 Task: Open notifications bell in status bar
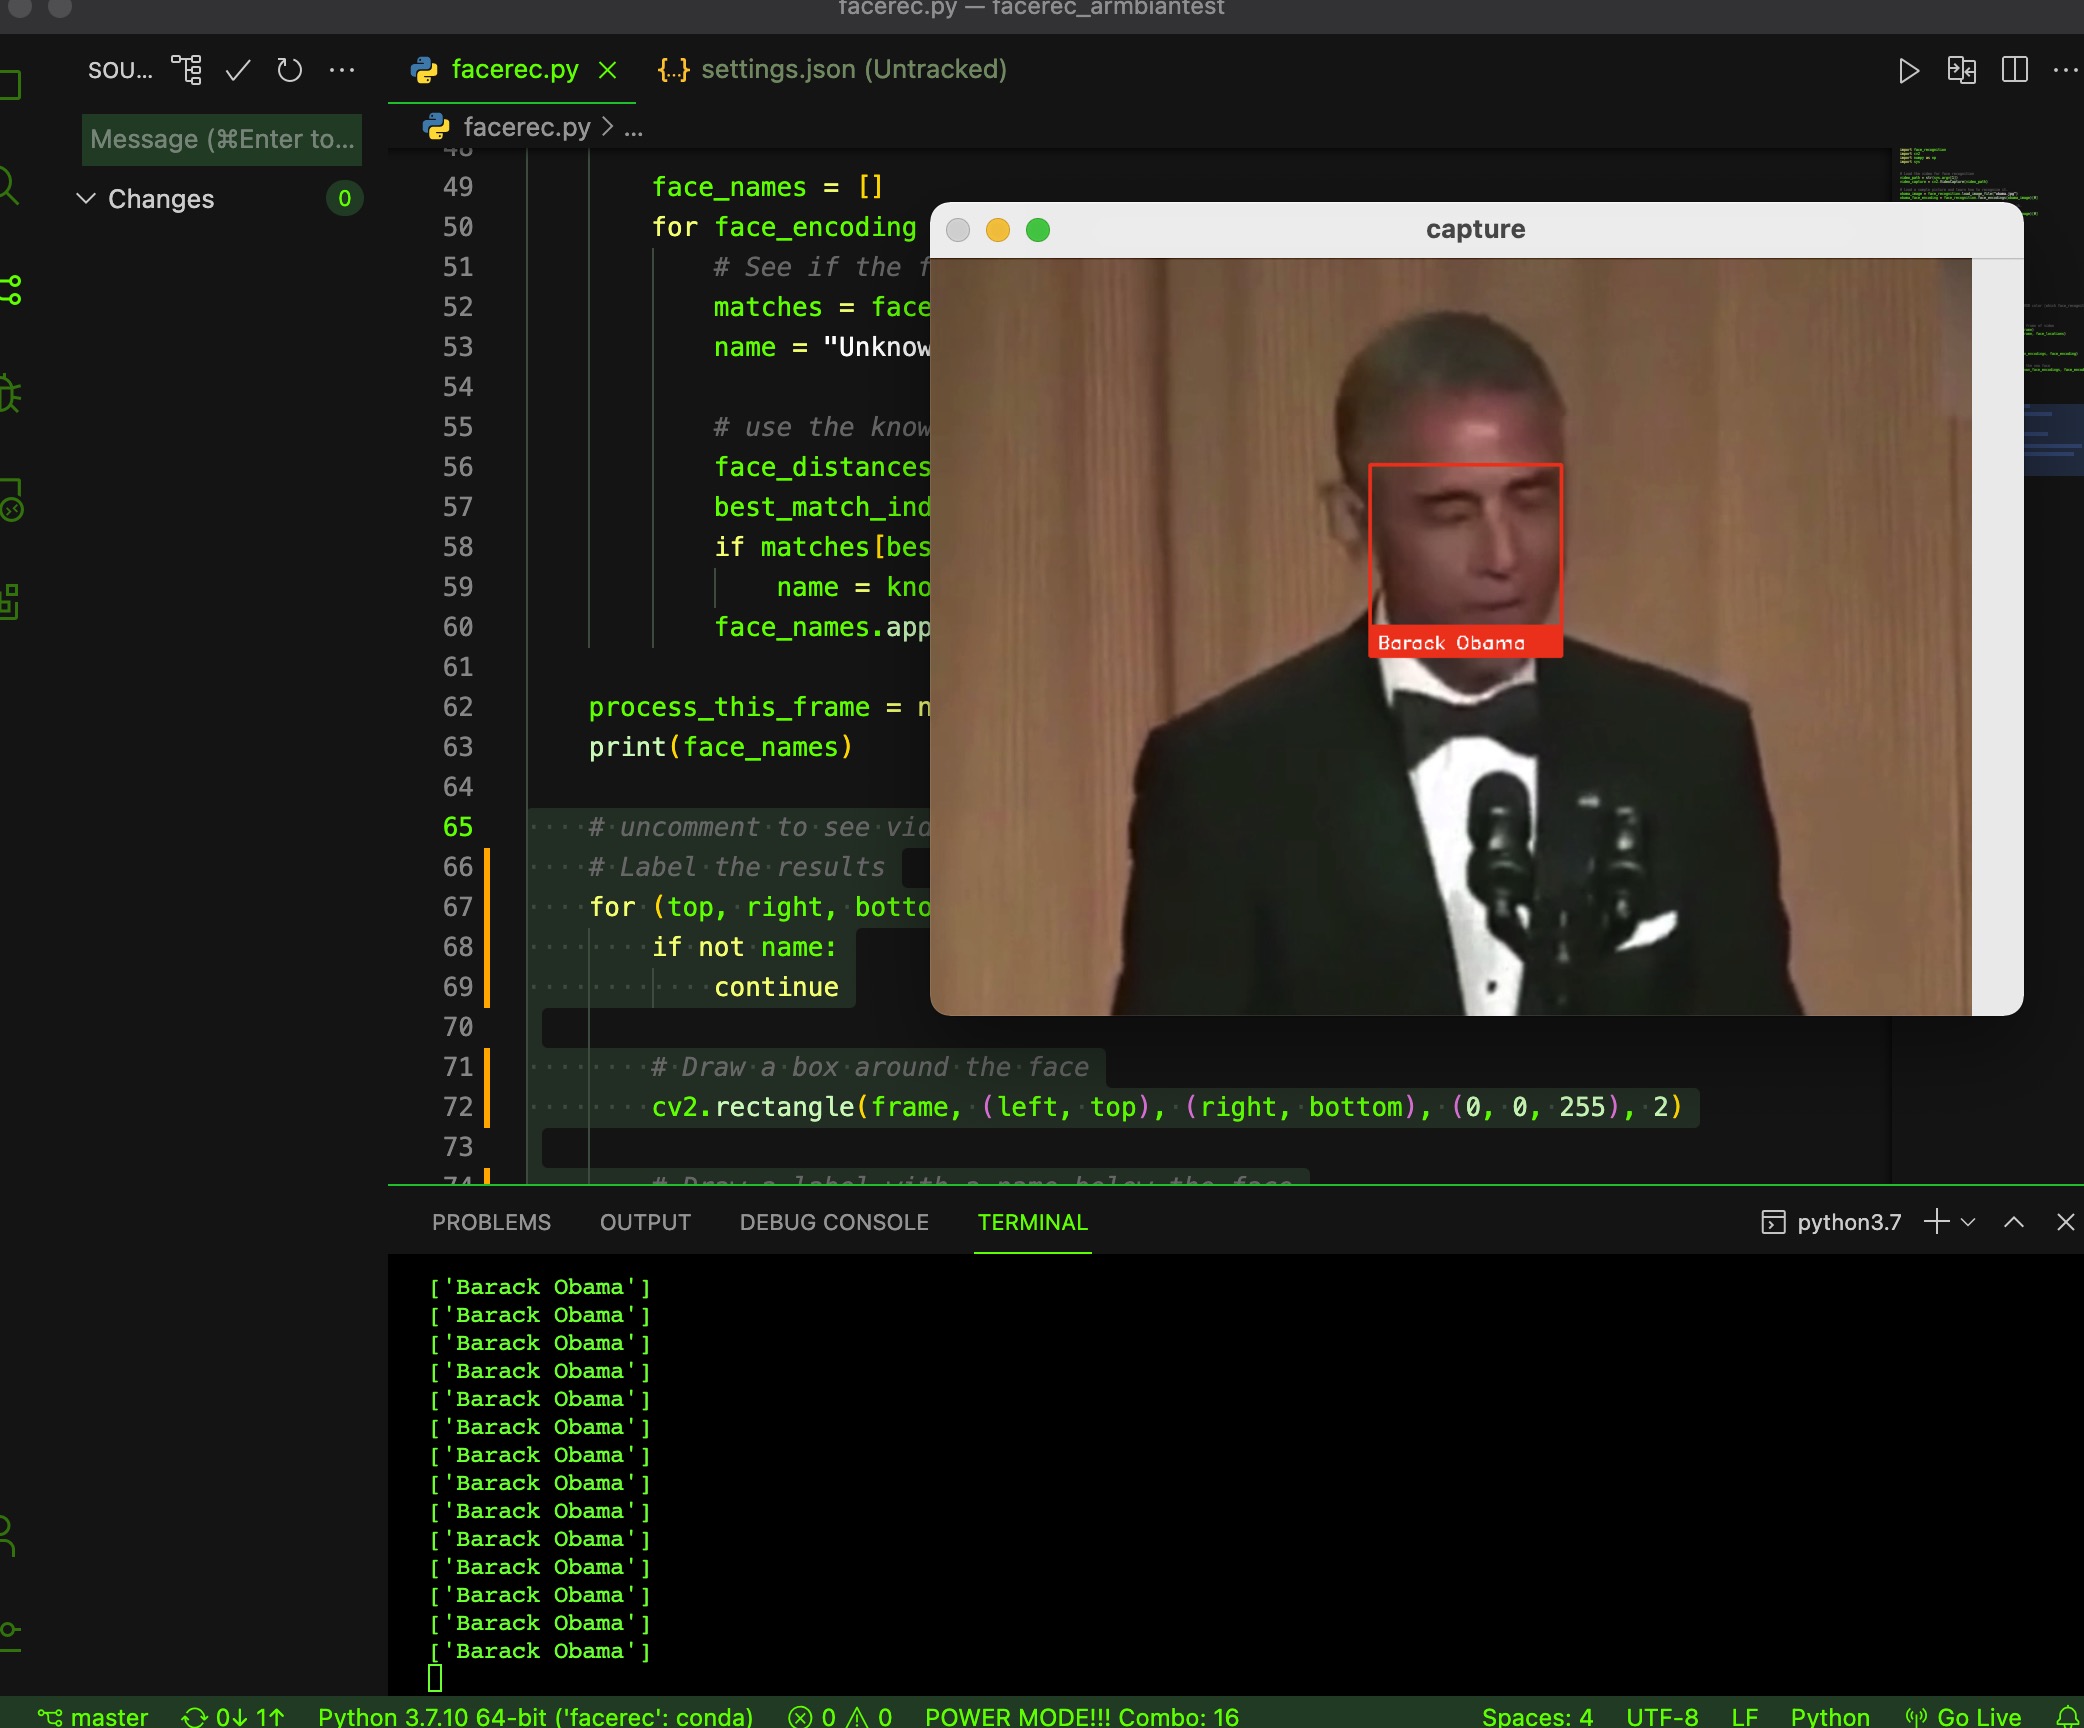tap(2068, 1716)
